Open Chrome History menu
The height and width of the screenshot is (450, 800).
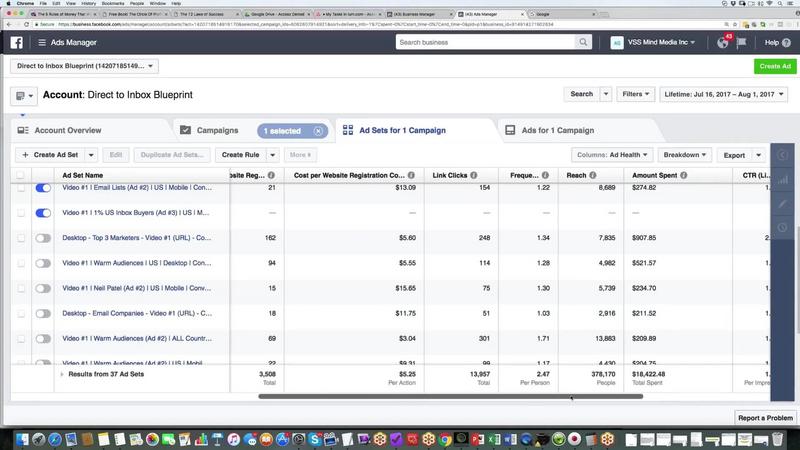(x=88, y=3)
